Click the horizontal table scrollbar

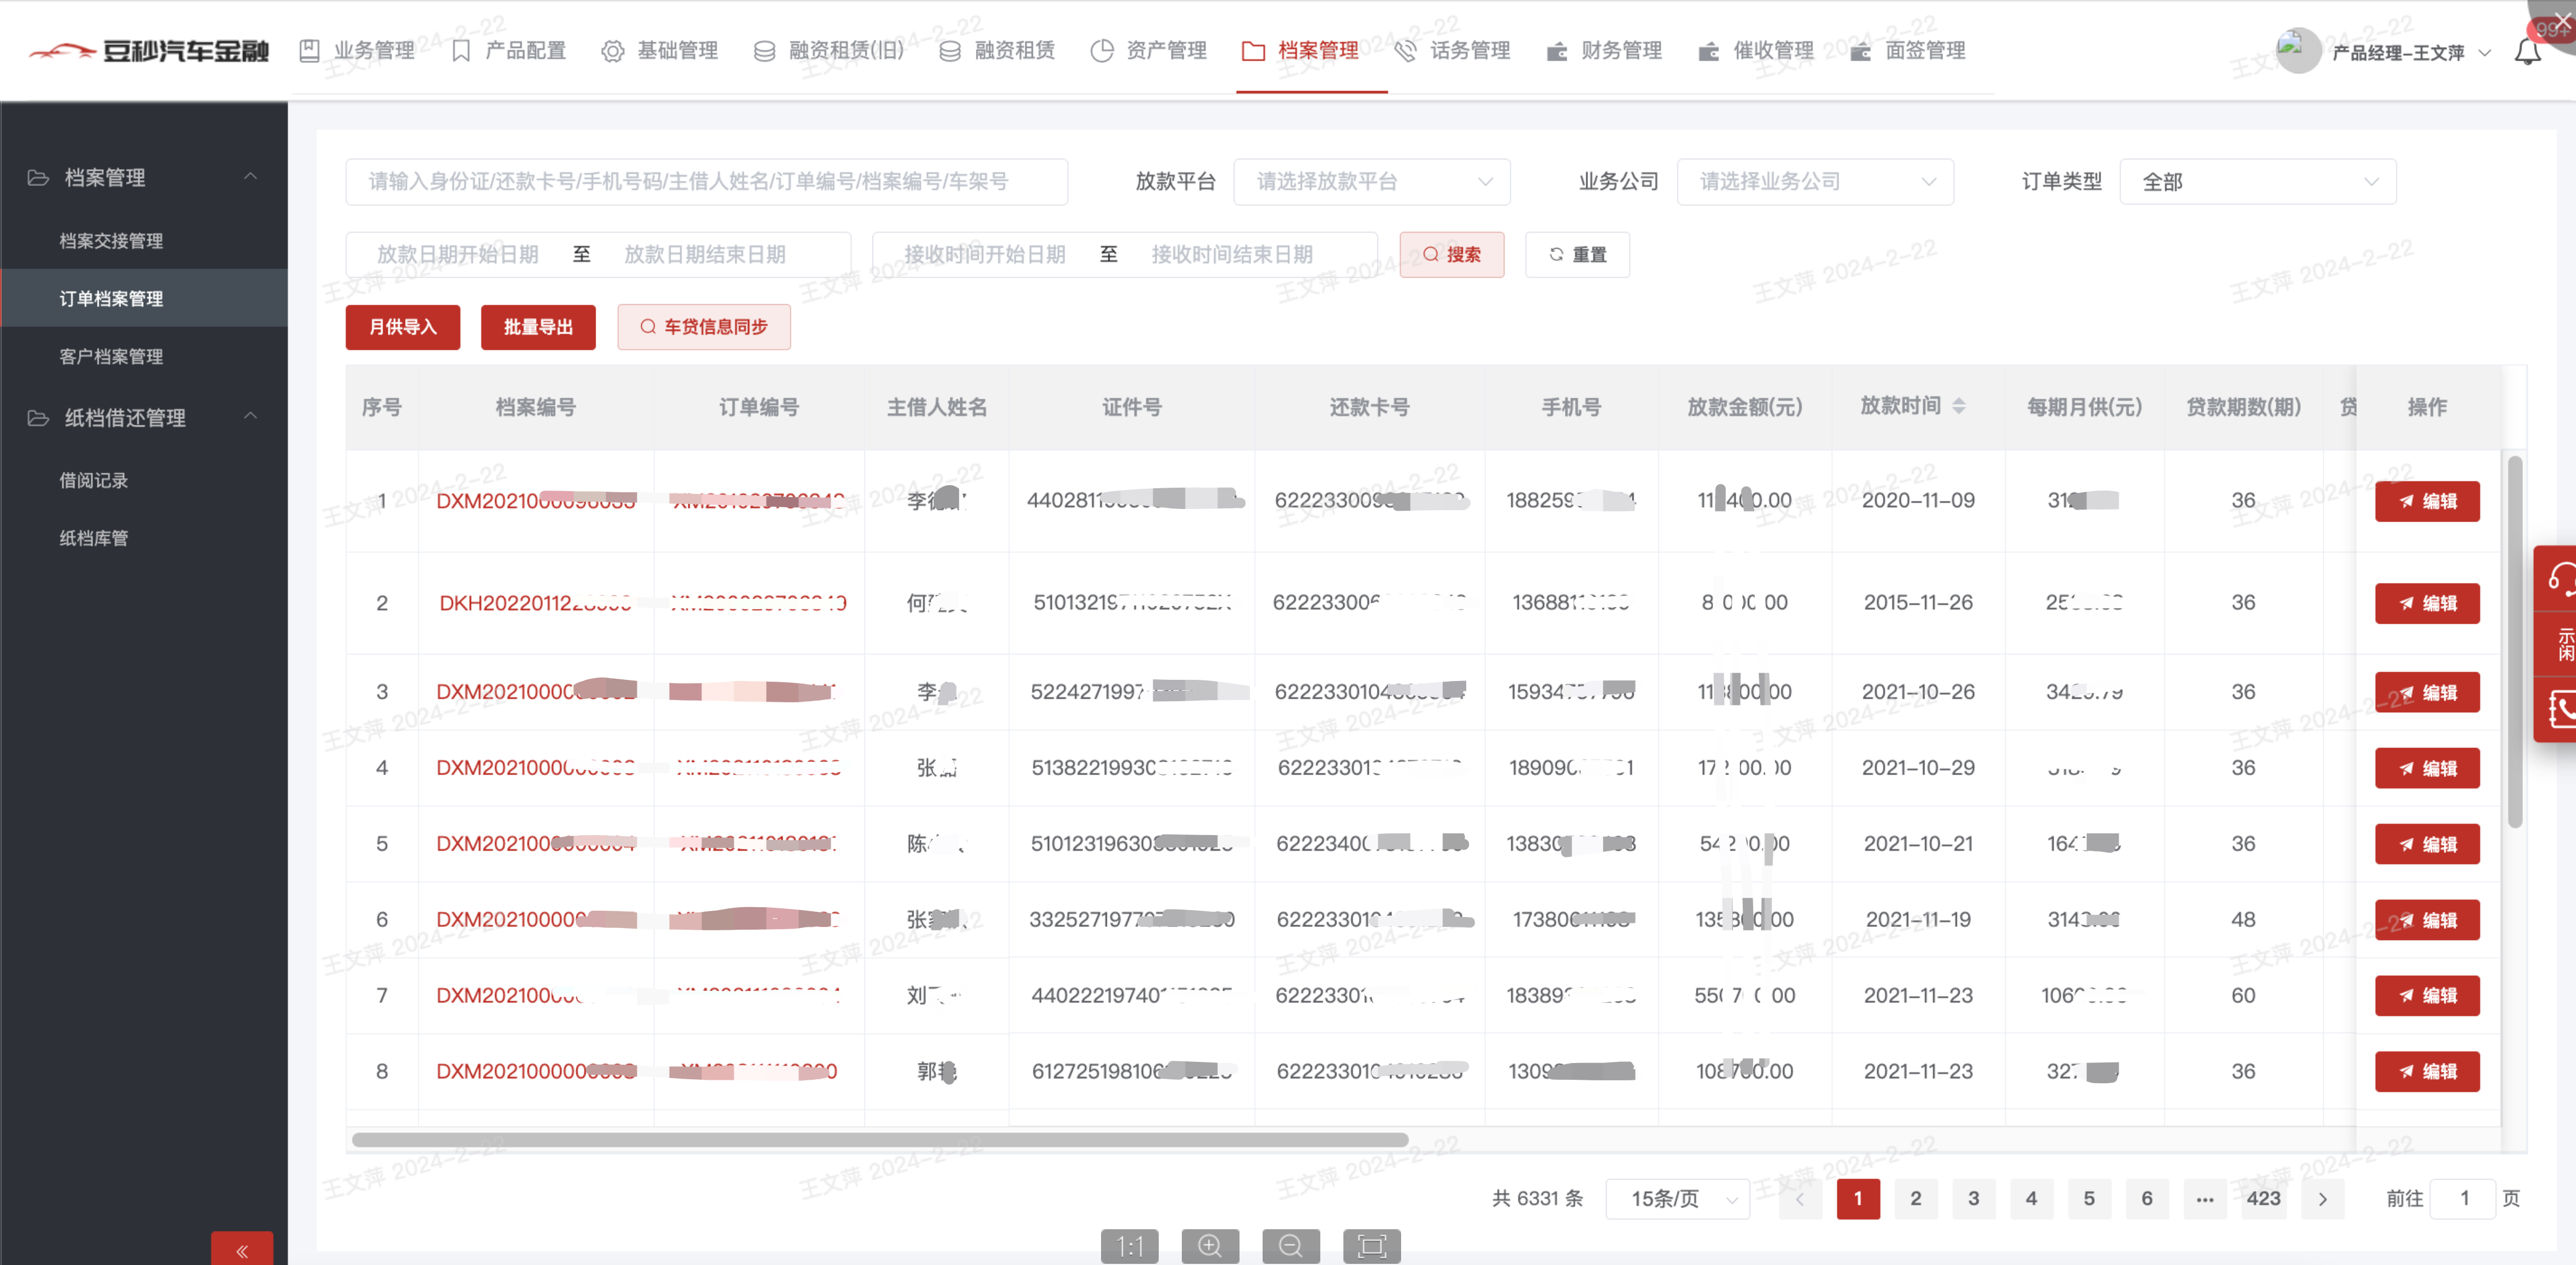click(880, 1140)
